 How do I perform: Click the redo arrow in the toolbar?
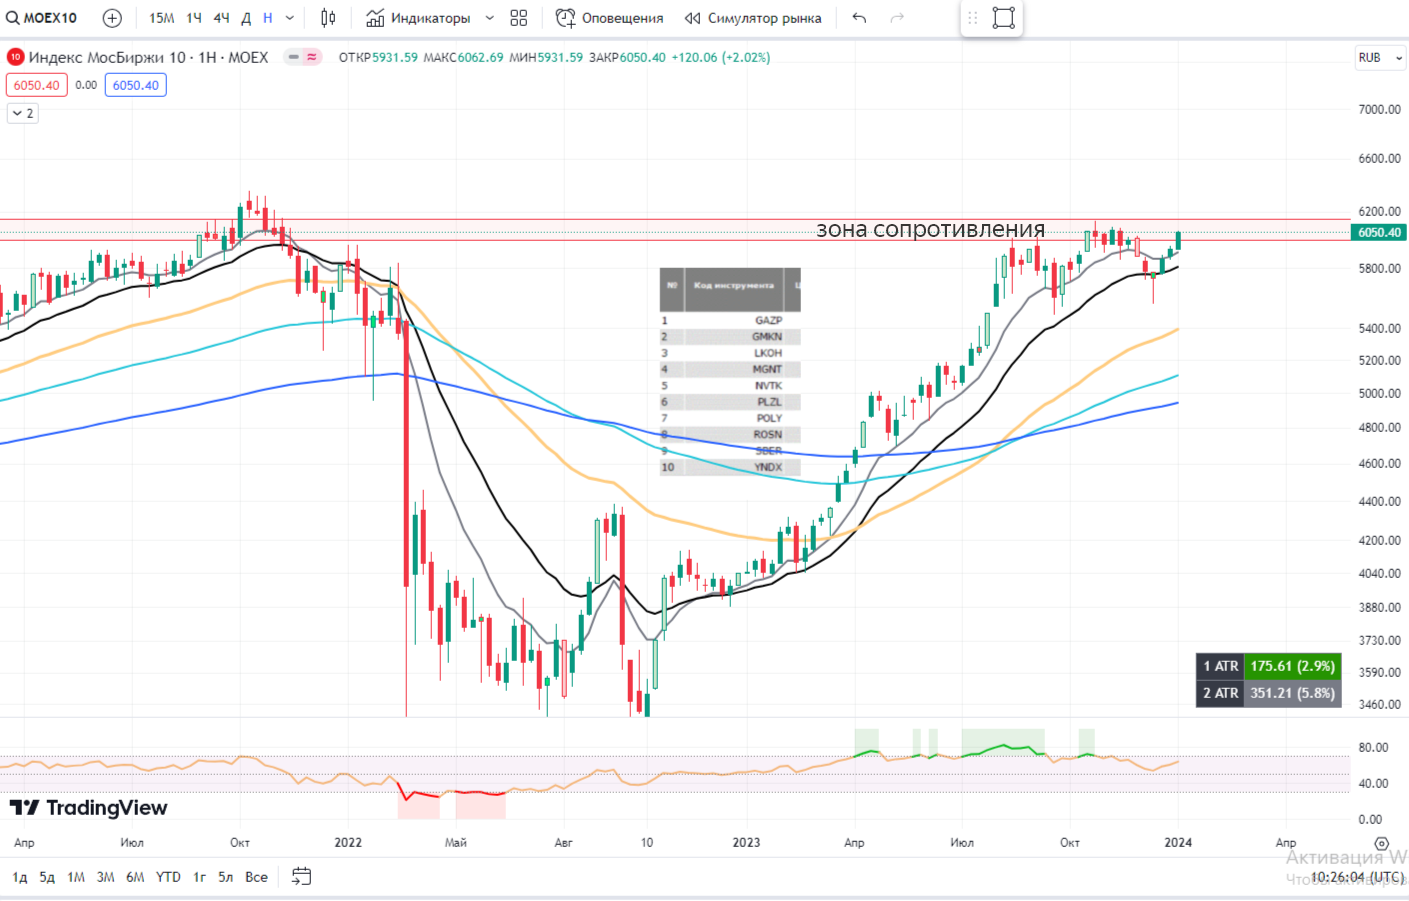(897, 18)
